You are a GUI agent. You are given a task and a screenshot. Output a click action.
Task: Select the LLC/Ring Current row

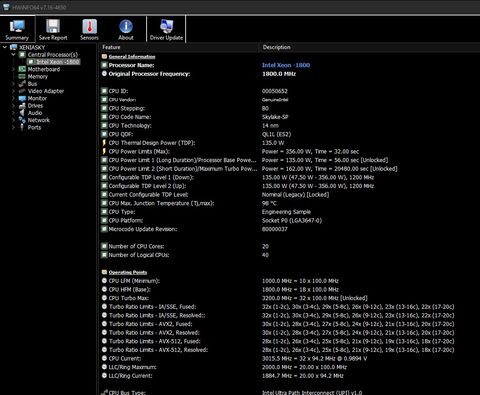(289, 376)
